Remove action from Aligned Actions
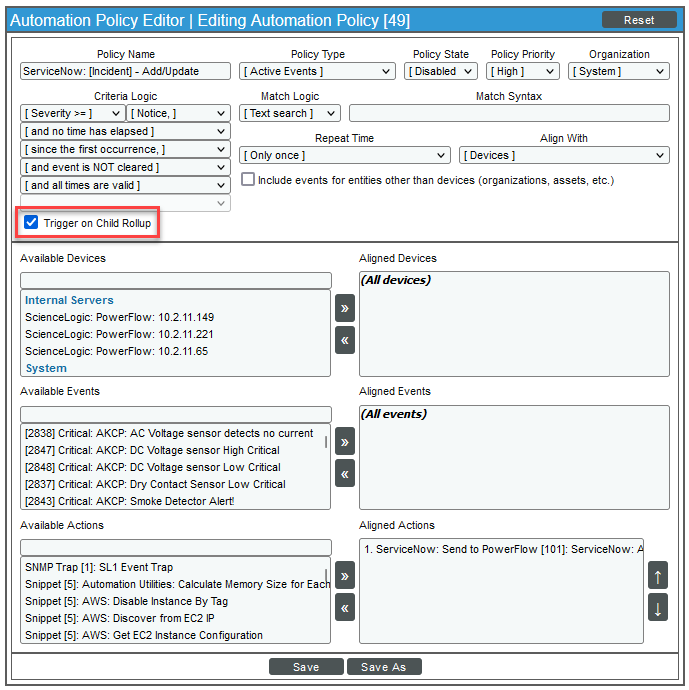Viewport: 689px width, 690px height. click(x=345, y=607)
